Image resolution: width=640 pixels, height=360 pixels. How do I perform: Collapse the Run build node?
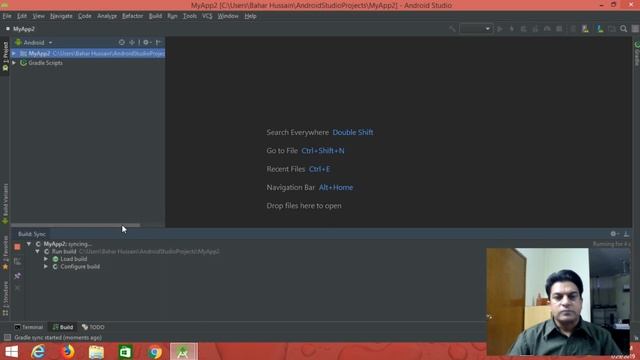point(38,251)
